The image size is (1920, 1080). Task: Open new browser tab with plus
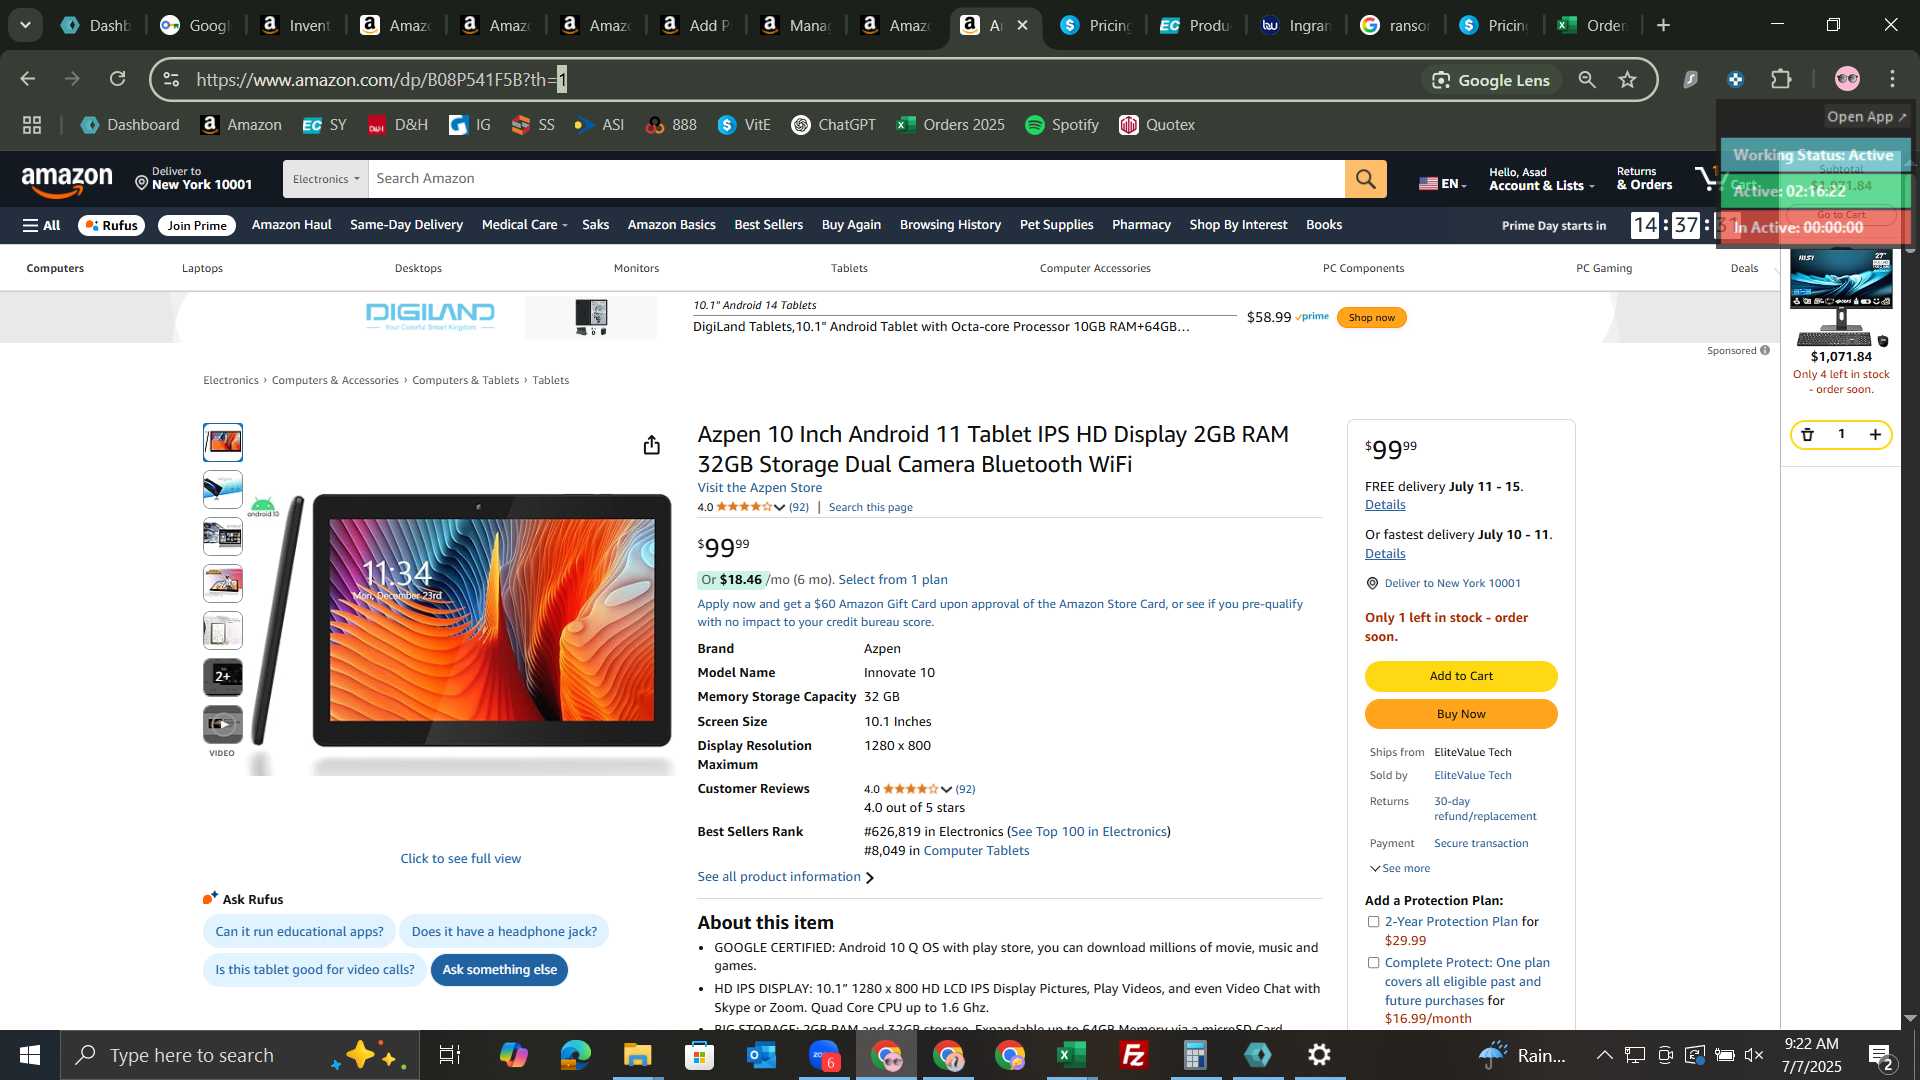point(1664,25)
